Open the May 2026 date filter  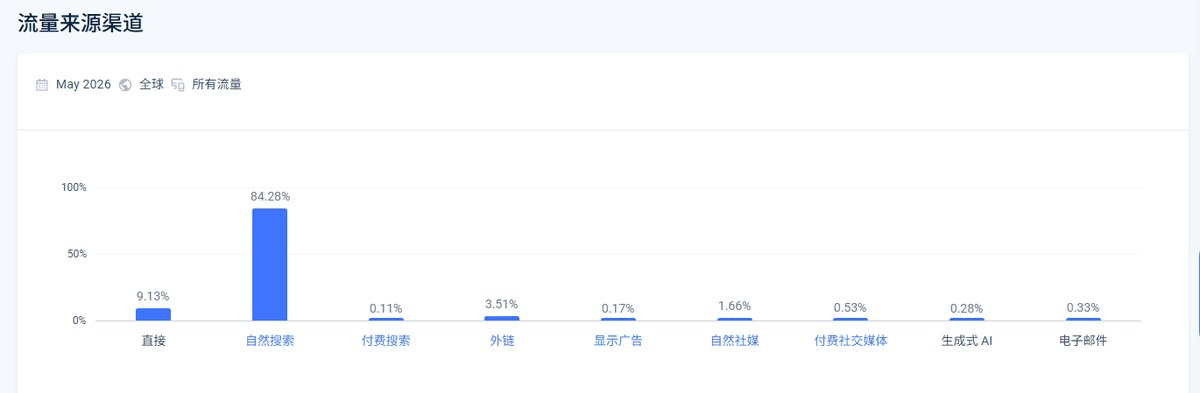point(83,85)
